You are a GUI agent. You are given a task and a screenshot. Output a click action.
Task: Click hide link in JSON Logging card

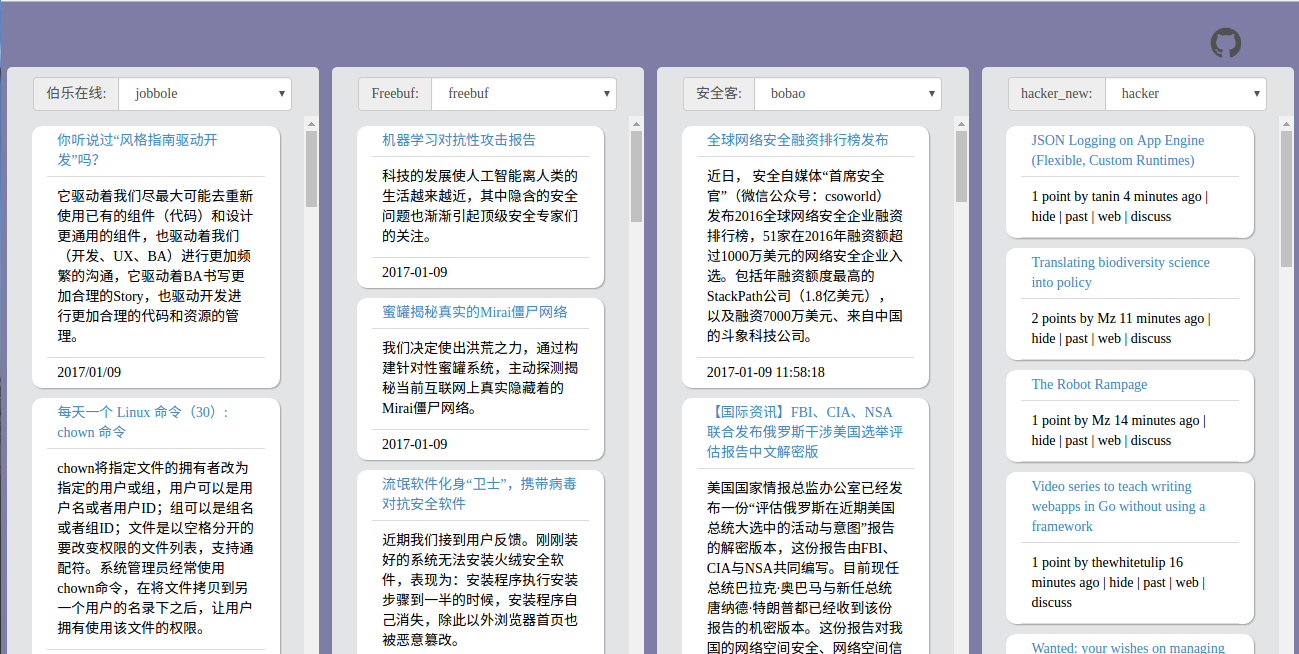pyautogui.click(x=1043, y=216)
